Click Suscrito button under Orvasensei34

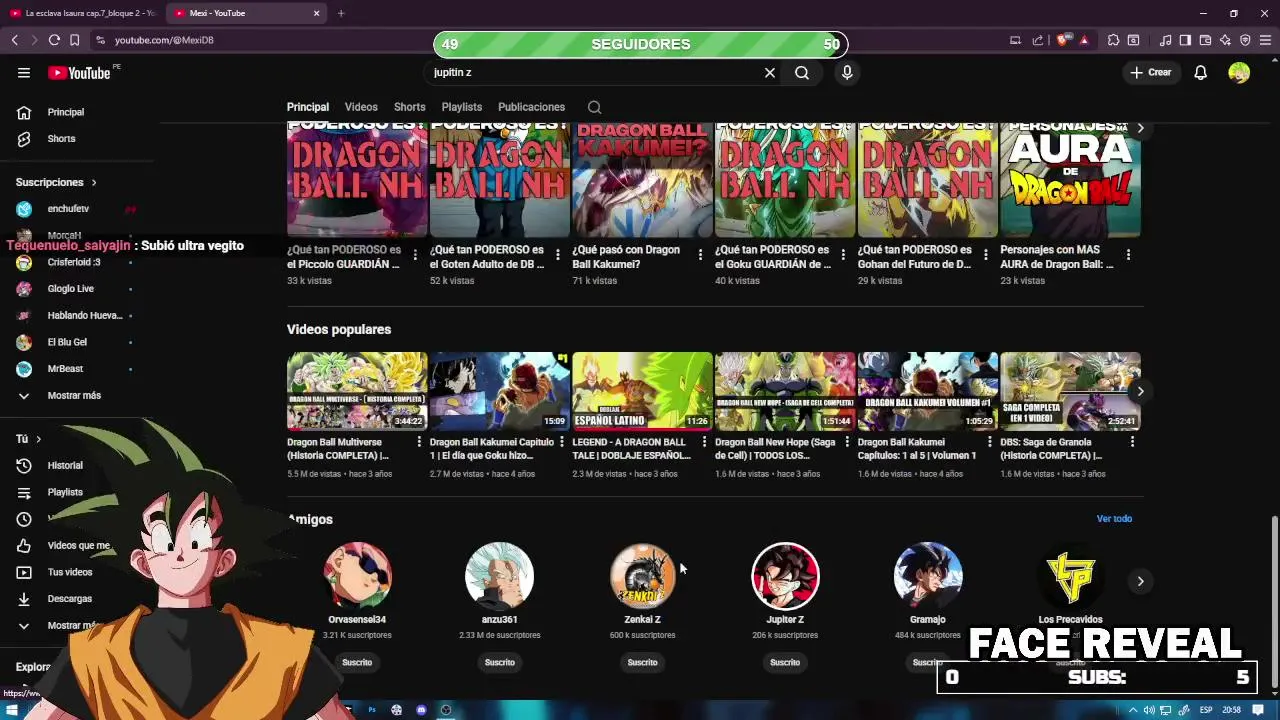tap(357, 662)
